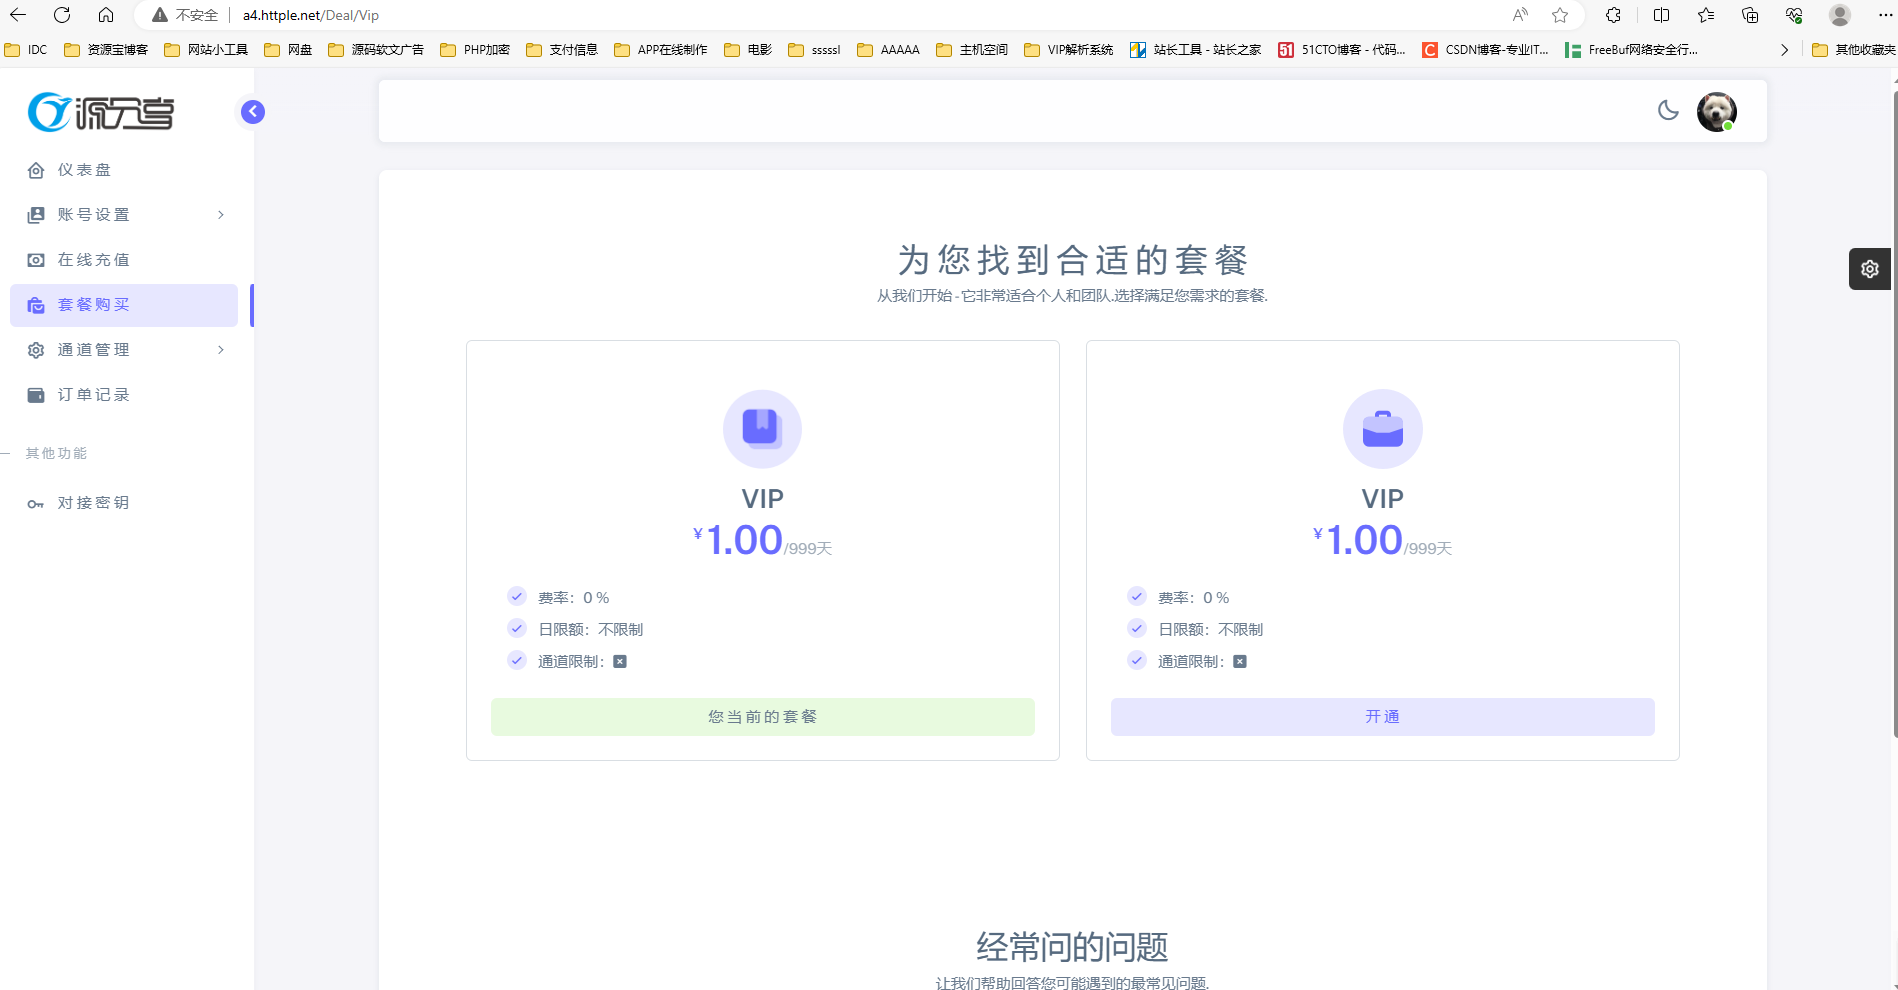The height and width of the screenshot is (990, 1898).
Task: Open the 订单记录 order records icon
Action: [36, 394]
